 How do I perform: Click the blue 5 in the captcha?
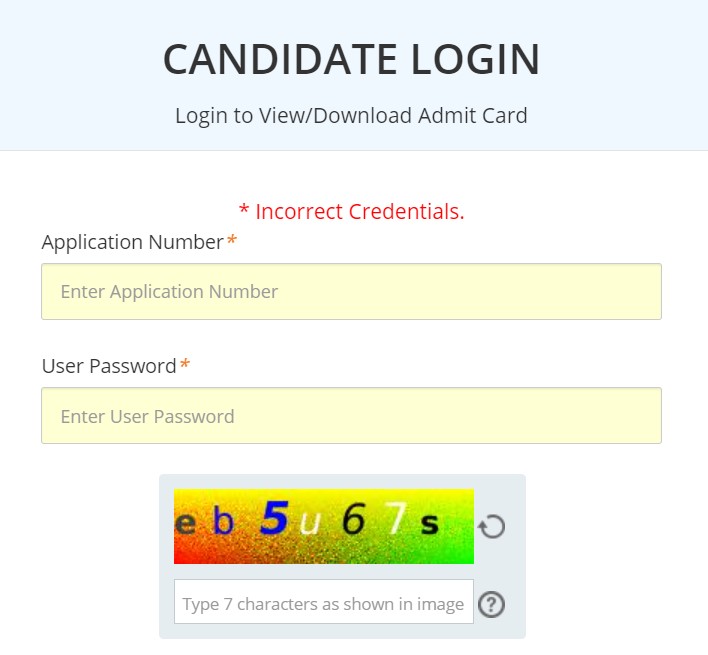[x=274, y=518]
